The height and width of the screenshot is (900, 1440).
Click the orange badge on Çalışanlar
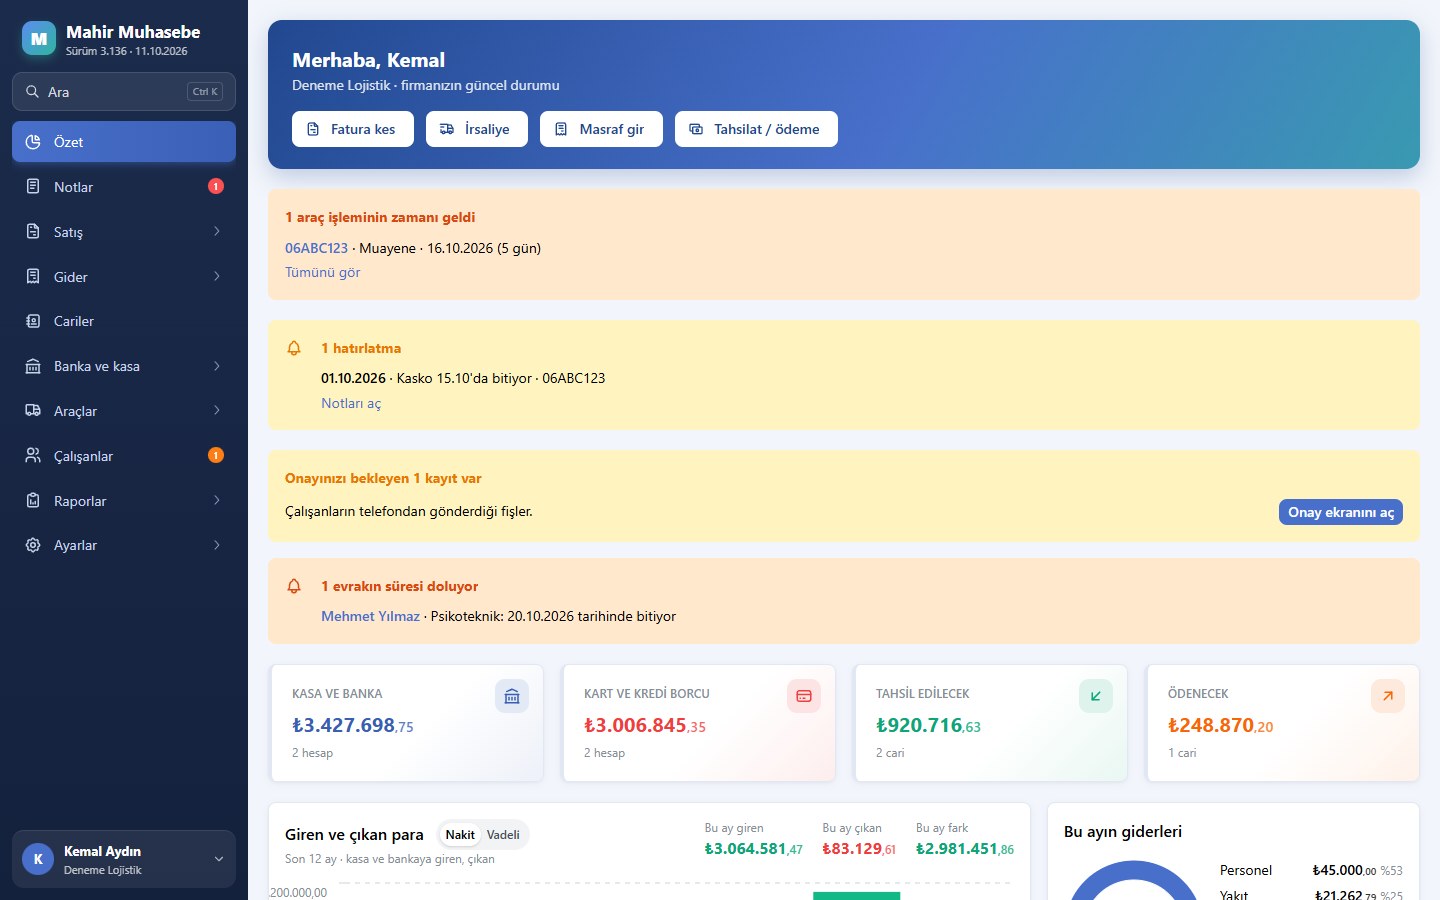point(216,455)
